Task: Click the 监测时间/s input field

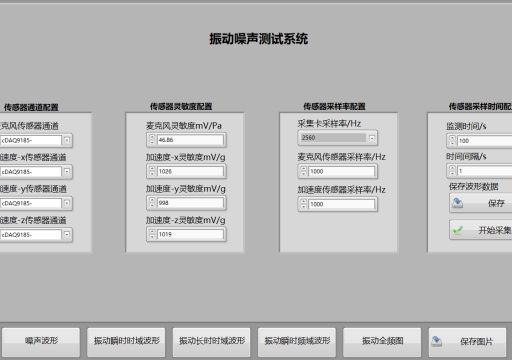Action: point(485,141)
